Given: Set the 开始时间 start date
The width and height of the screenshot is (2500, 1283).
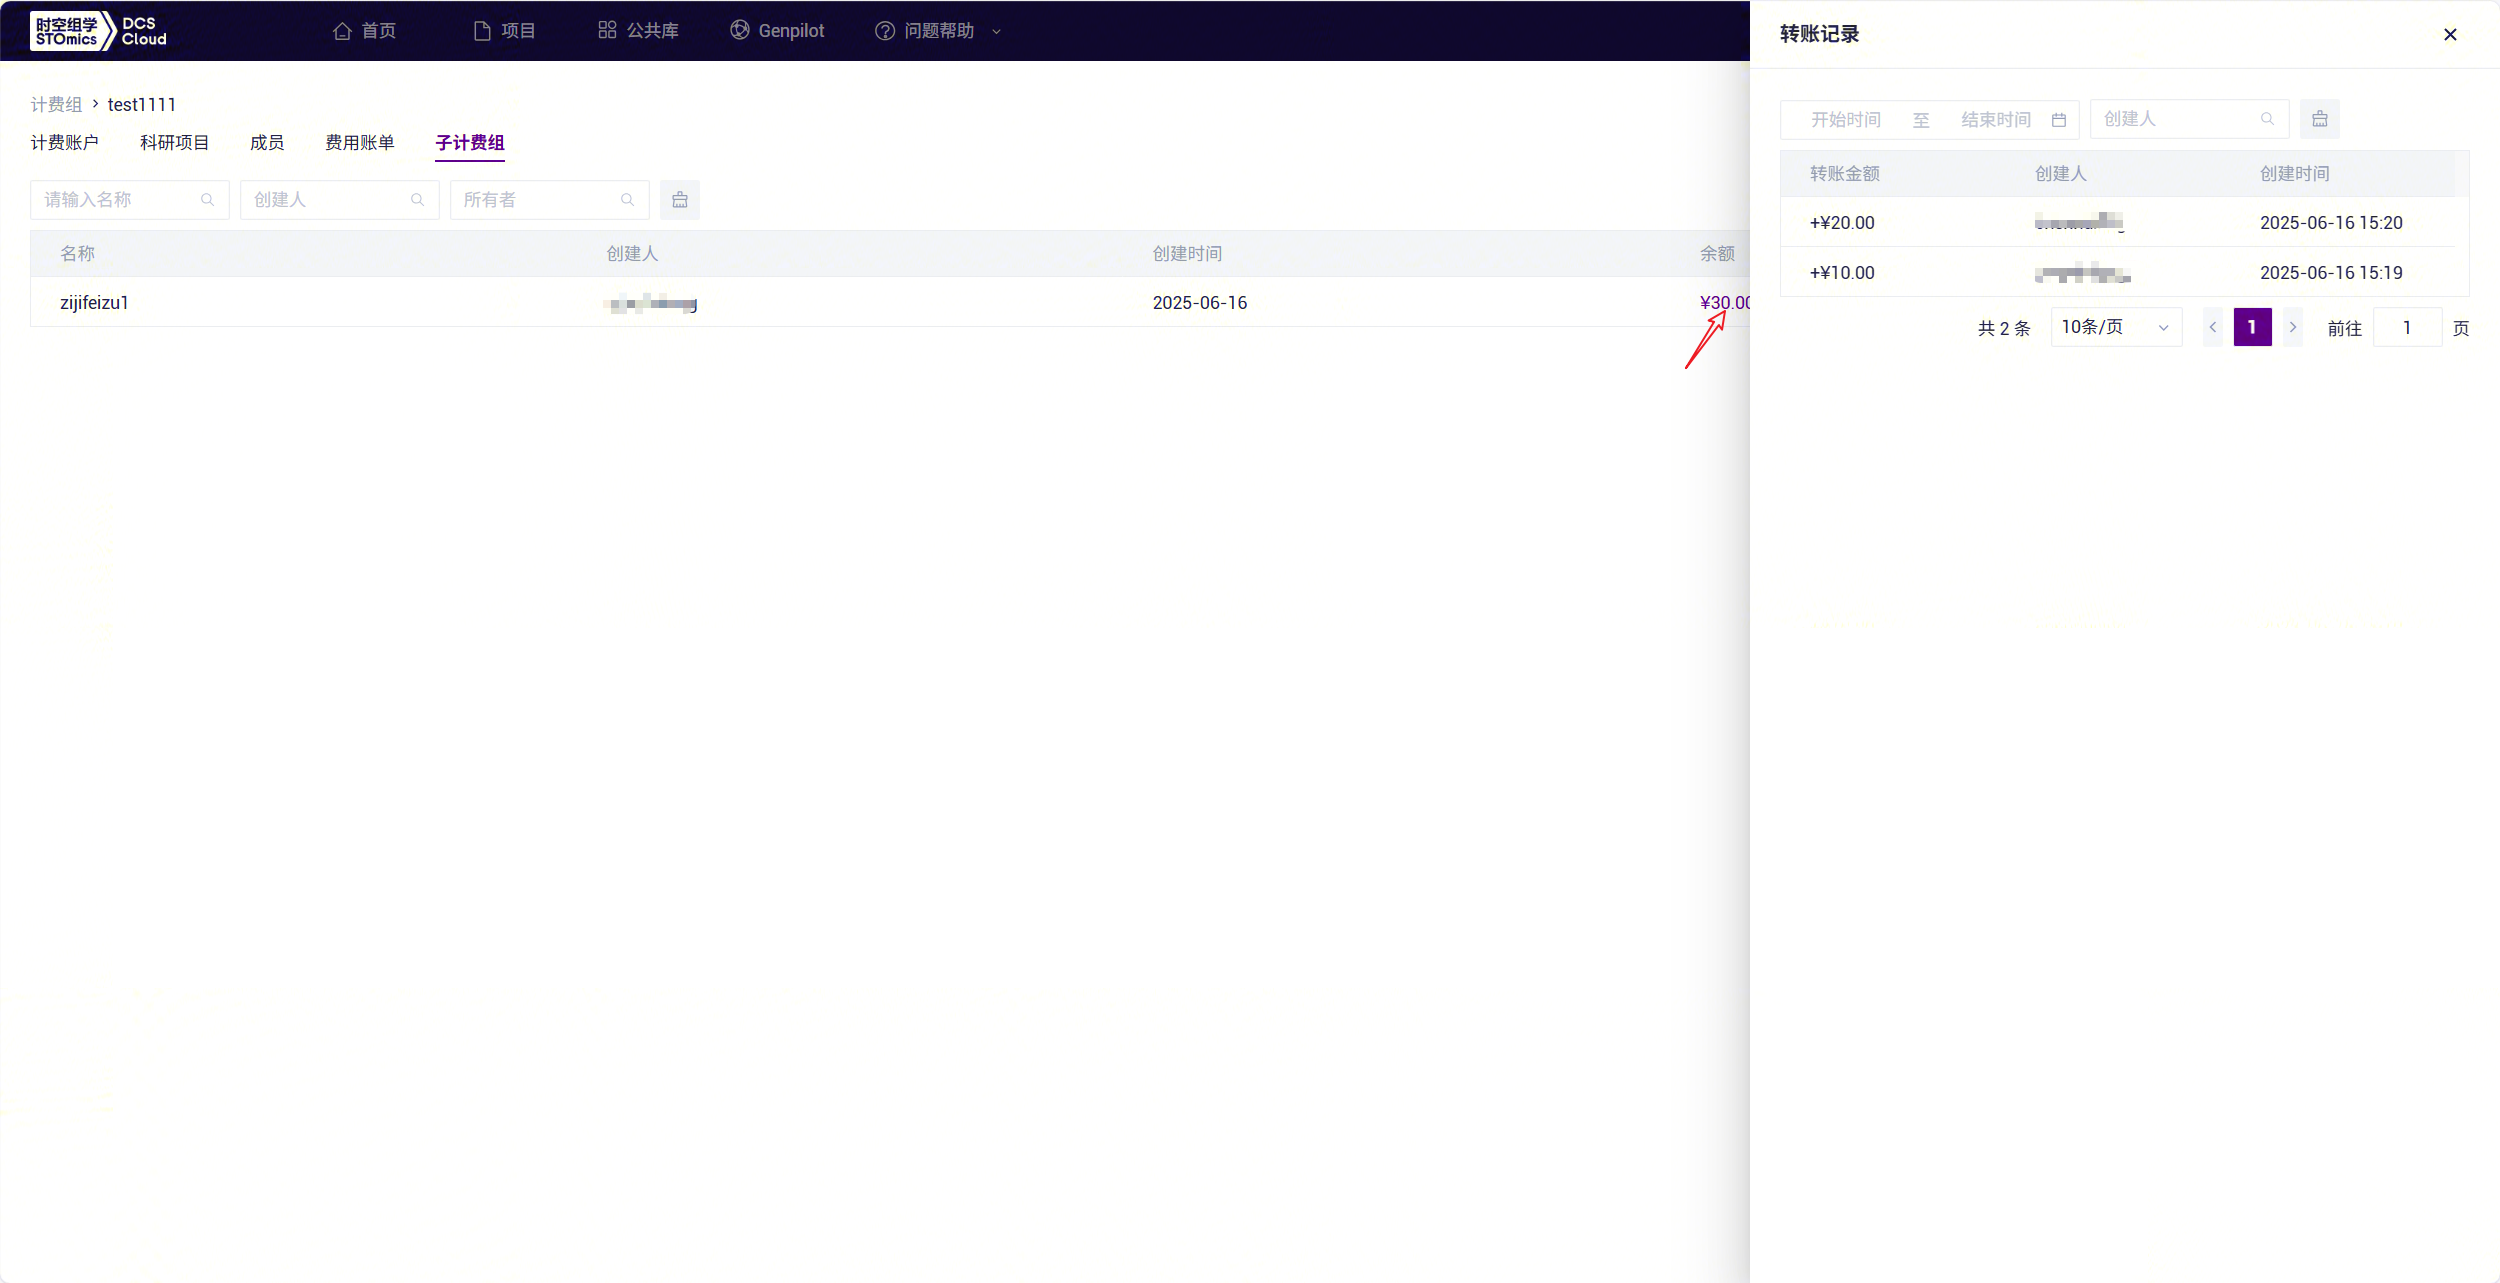Looking at the screenshot, I should coord(1846,119).
